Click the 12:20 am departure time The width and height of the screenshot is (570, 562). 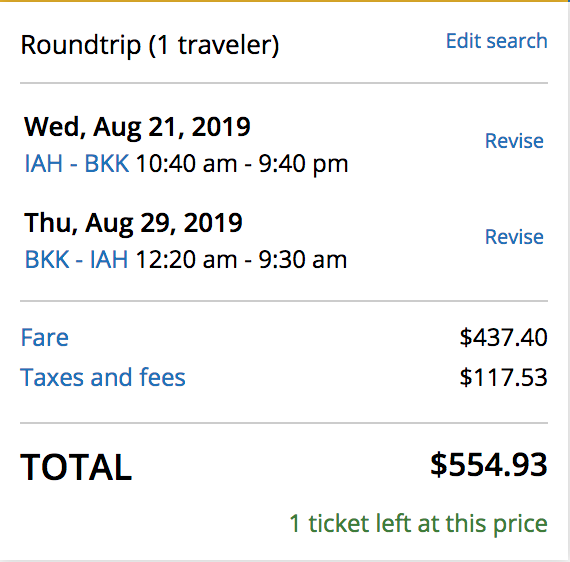[186, 260]
